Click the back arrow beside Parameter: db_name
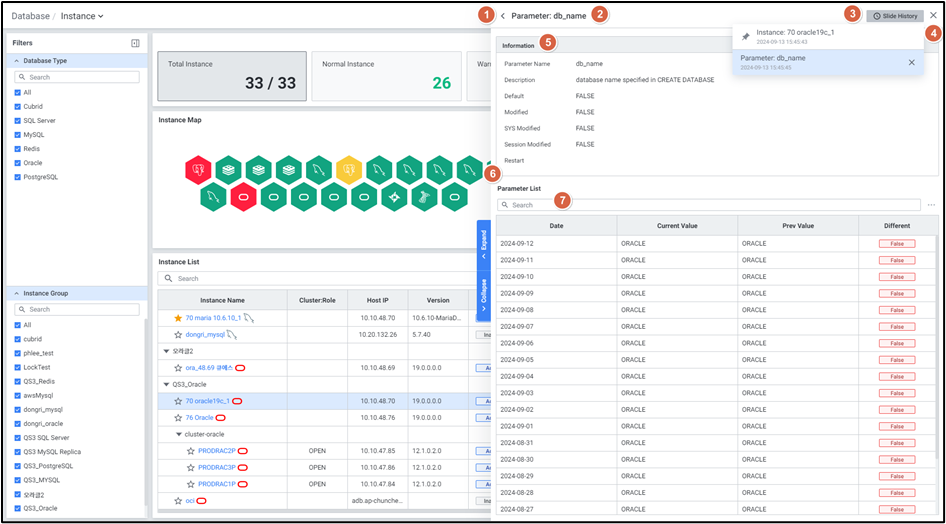 pos(503,16)
